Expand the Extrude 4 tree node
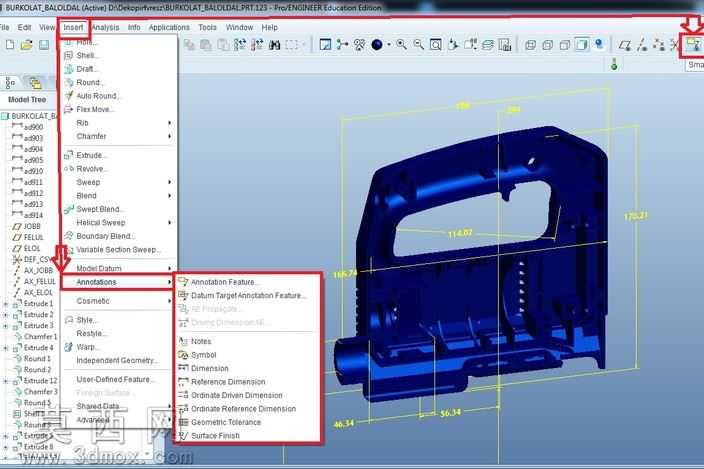The width and height of the screenshot is (704, 469). click(x=5, y=348)
